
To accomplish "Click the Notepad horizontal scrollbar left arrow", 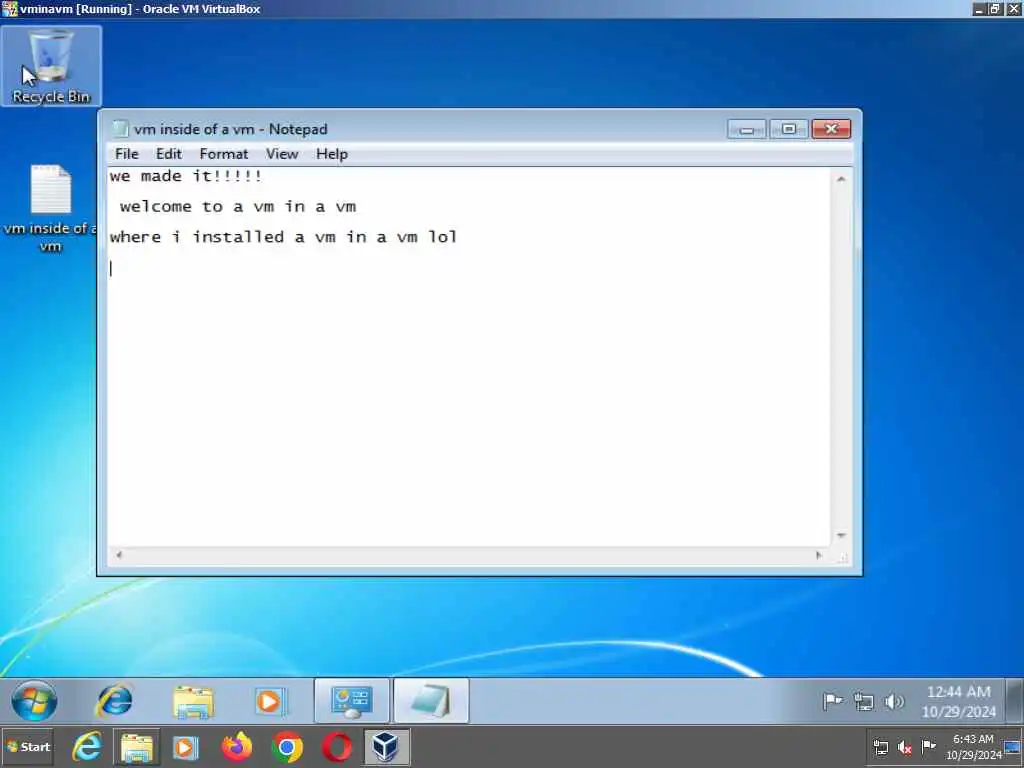I will [x=119, y=555].
